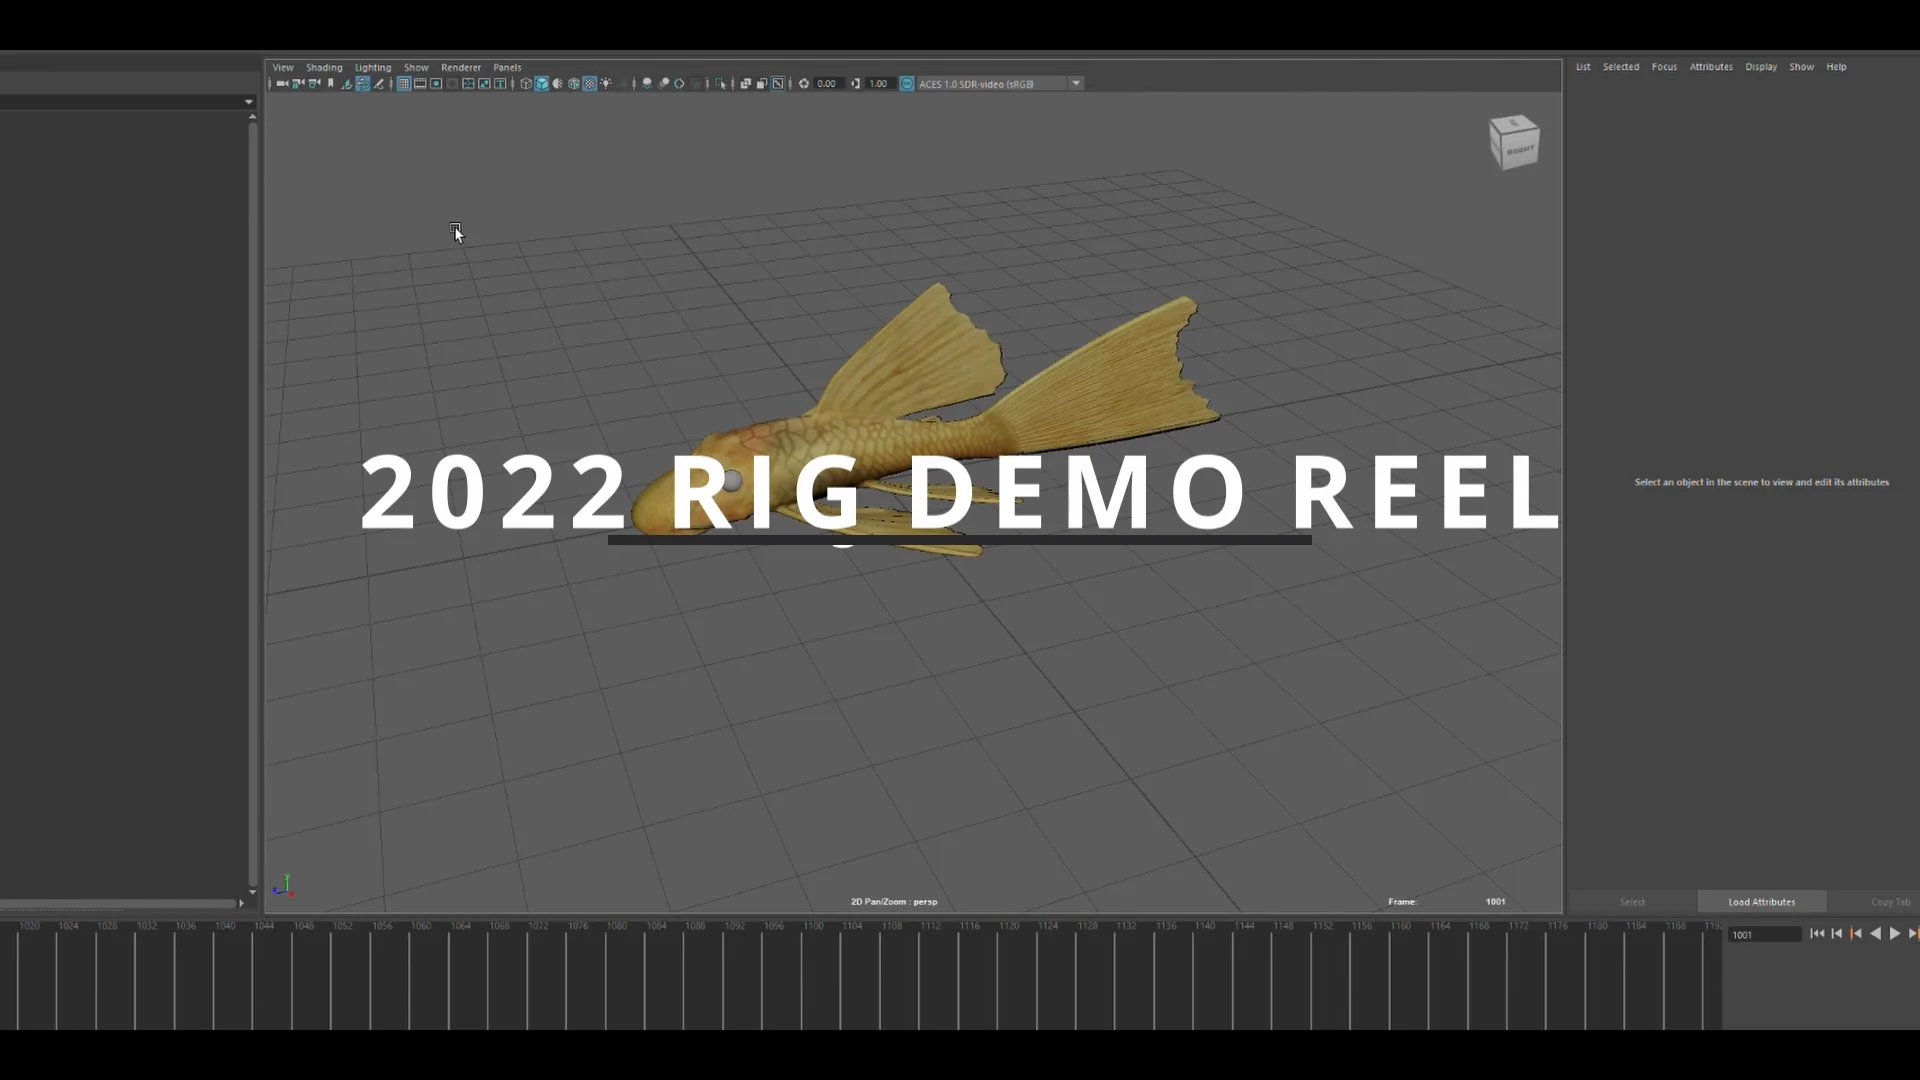Enable Smooth Shade All cube icon
1920x1080 pixels.
click(541, 84)
